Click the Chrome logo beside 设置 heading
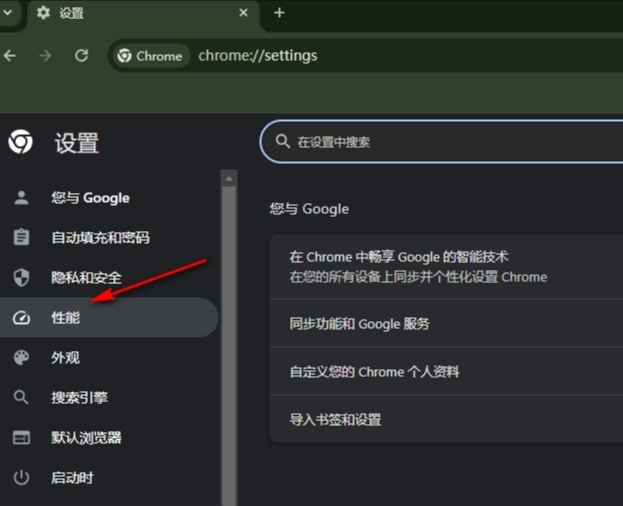Screen dimensions: 623x506 pos(20,142)
